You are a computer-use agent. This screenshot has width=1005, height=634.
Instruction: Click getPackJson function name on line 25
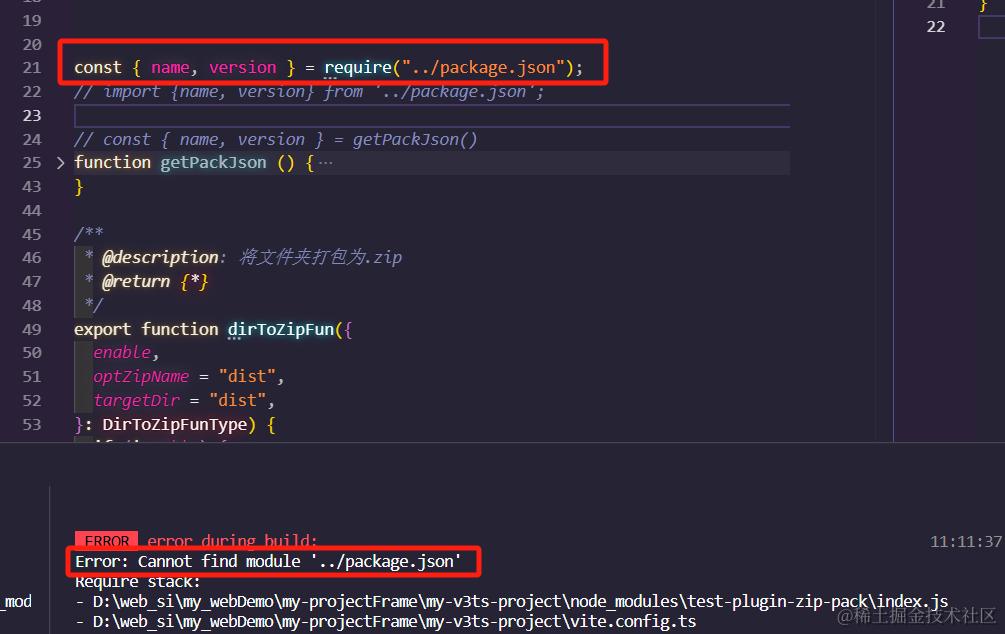tap(213, 163)
